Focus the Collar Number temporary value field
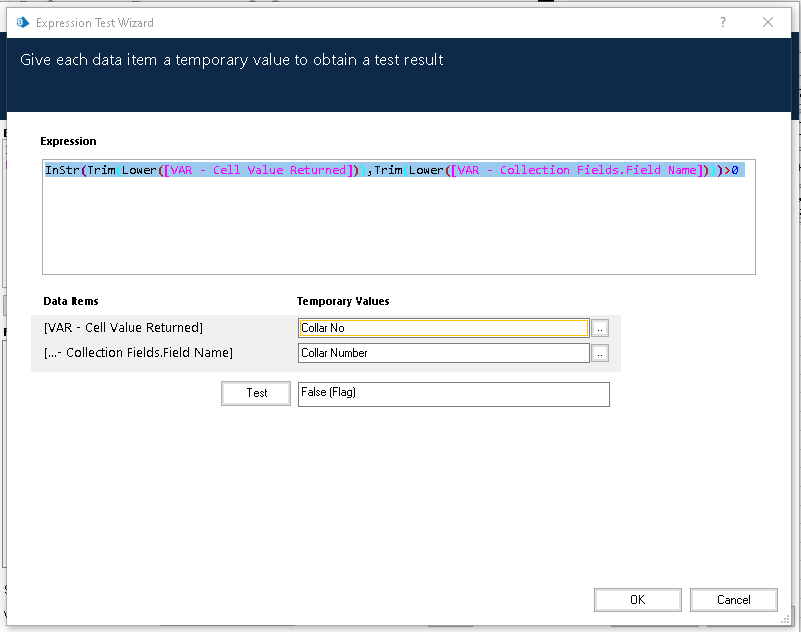Viewport: 801px width, 632px height. (443, 353)
